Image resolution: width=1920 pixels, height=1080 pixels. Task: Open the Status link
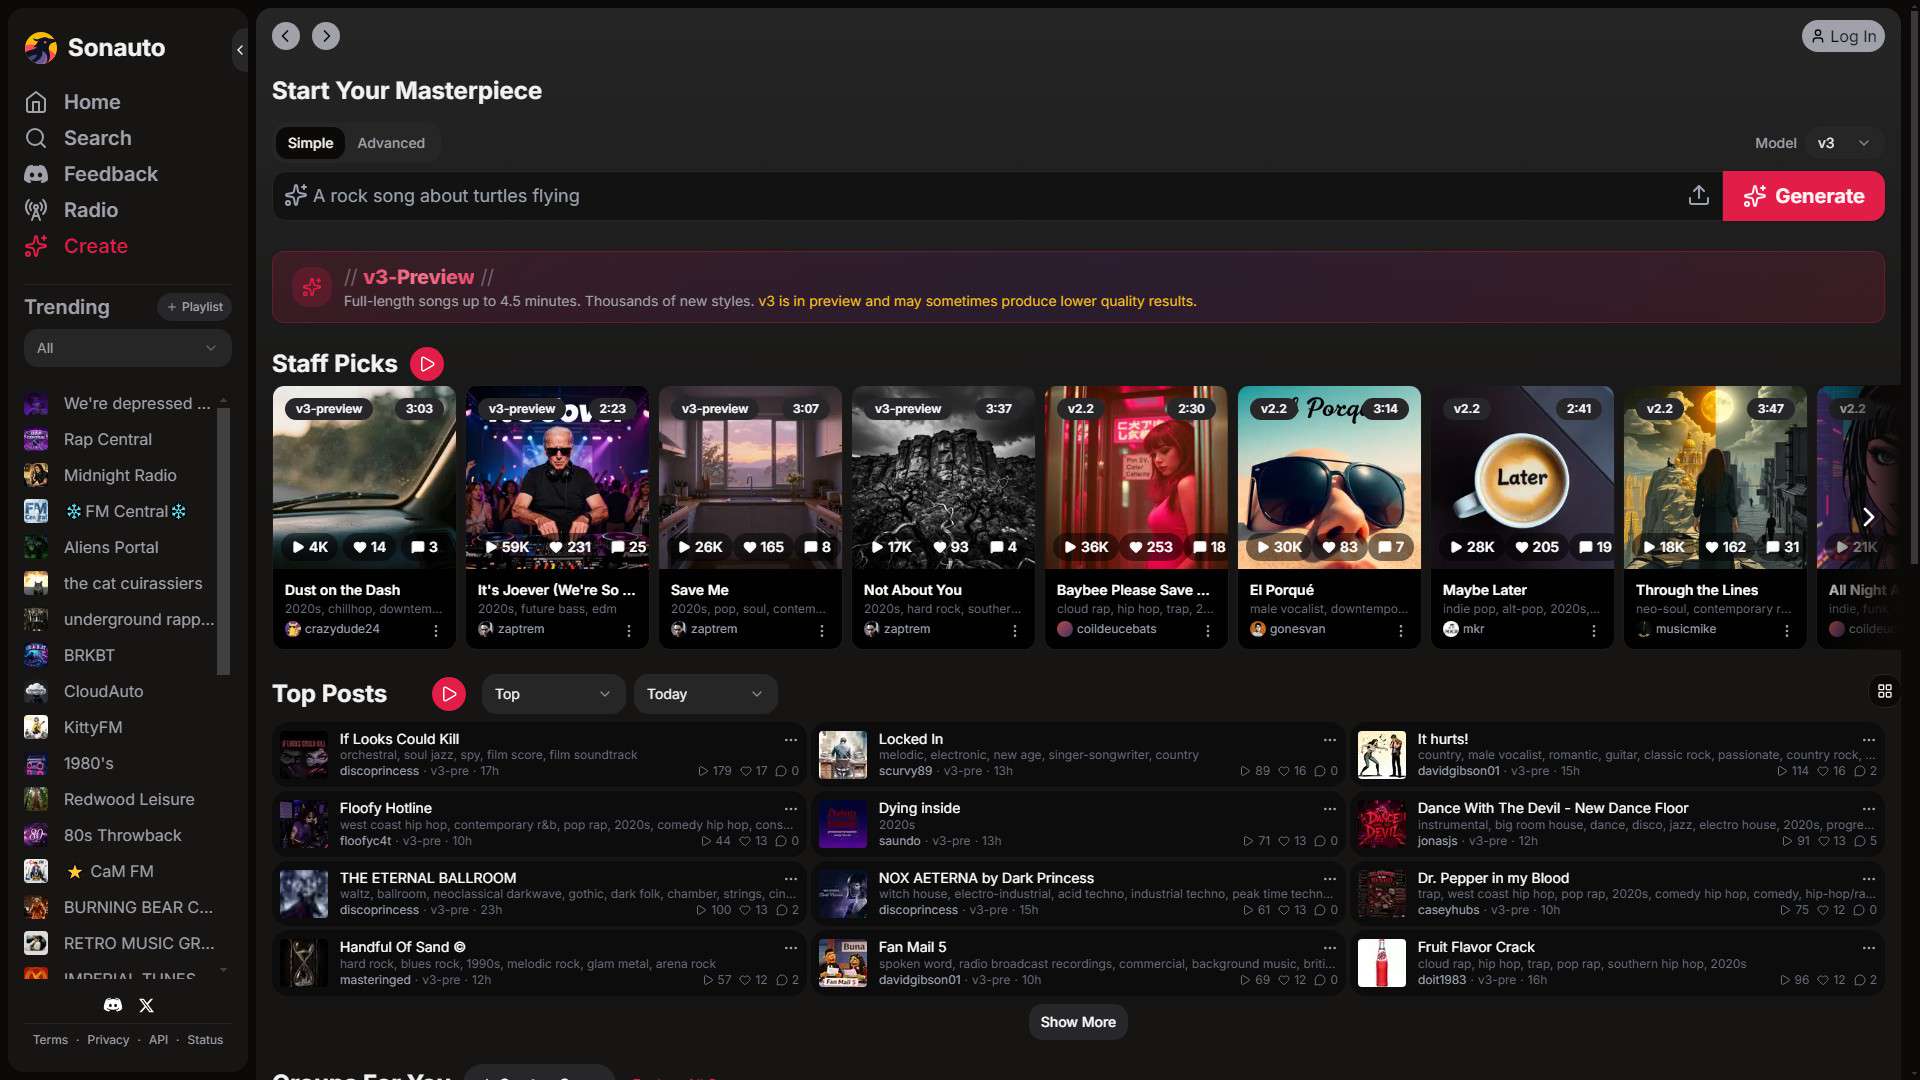click(x=205, y=1040)
